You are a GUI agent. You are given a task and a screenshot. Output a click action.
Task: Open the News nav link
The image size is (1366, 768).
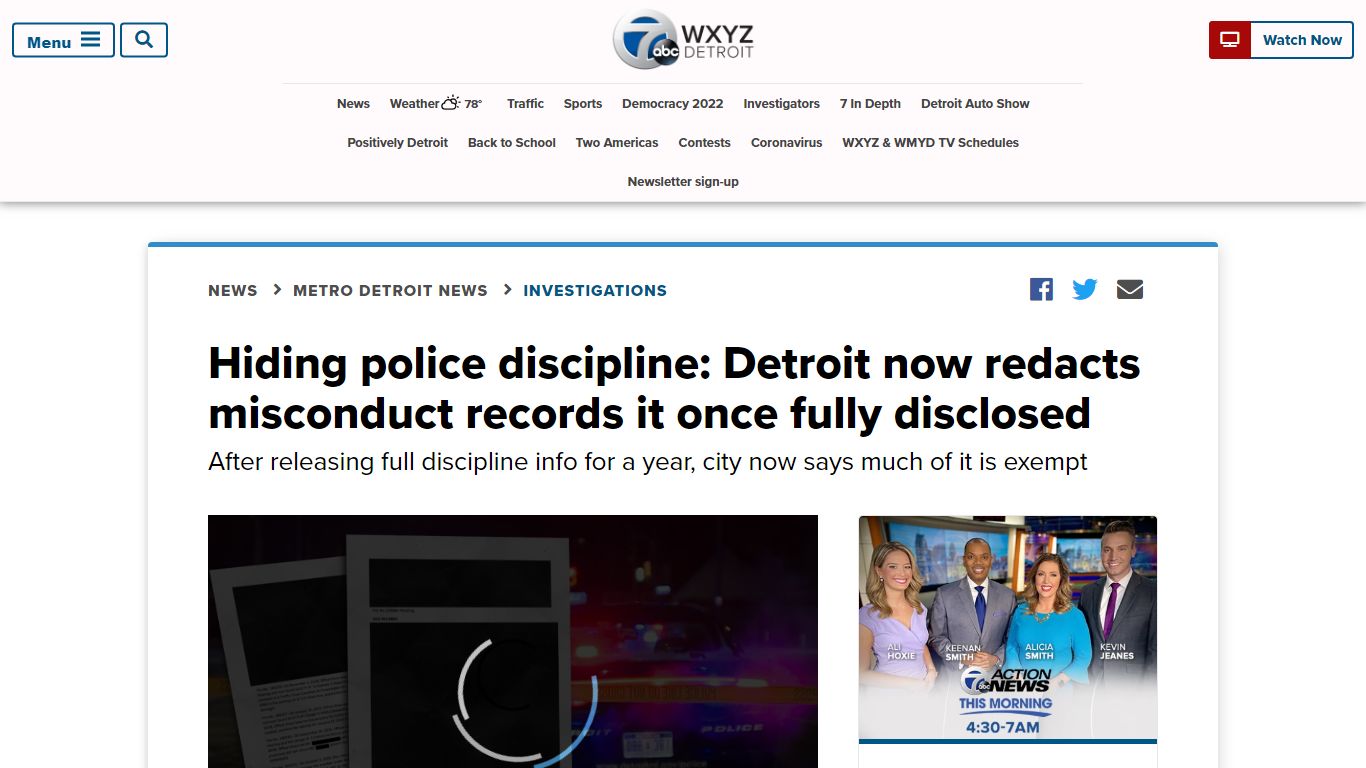click(353, 104)
